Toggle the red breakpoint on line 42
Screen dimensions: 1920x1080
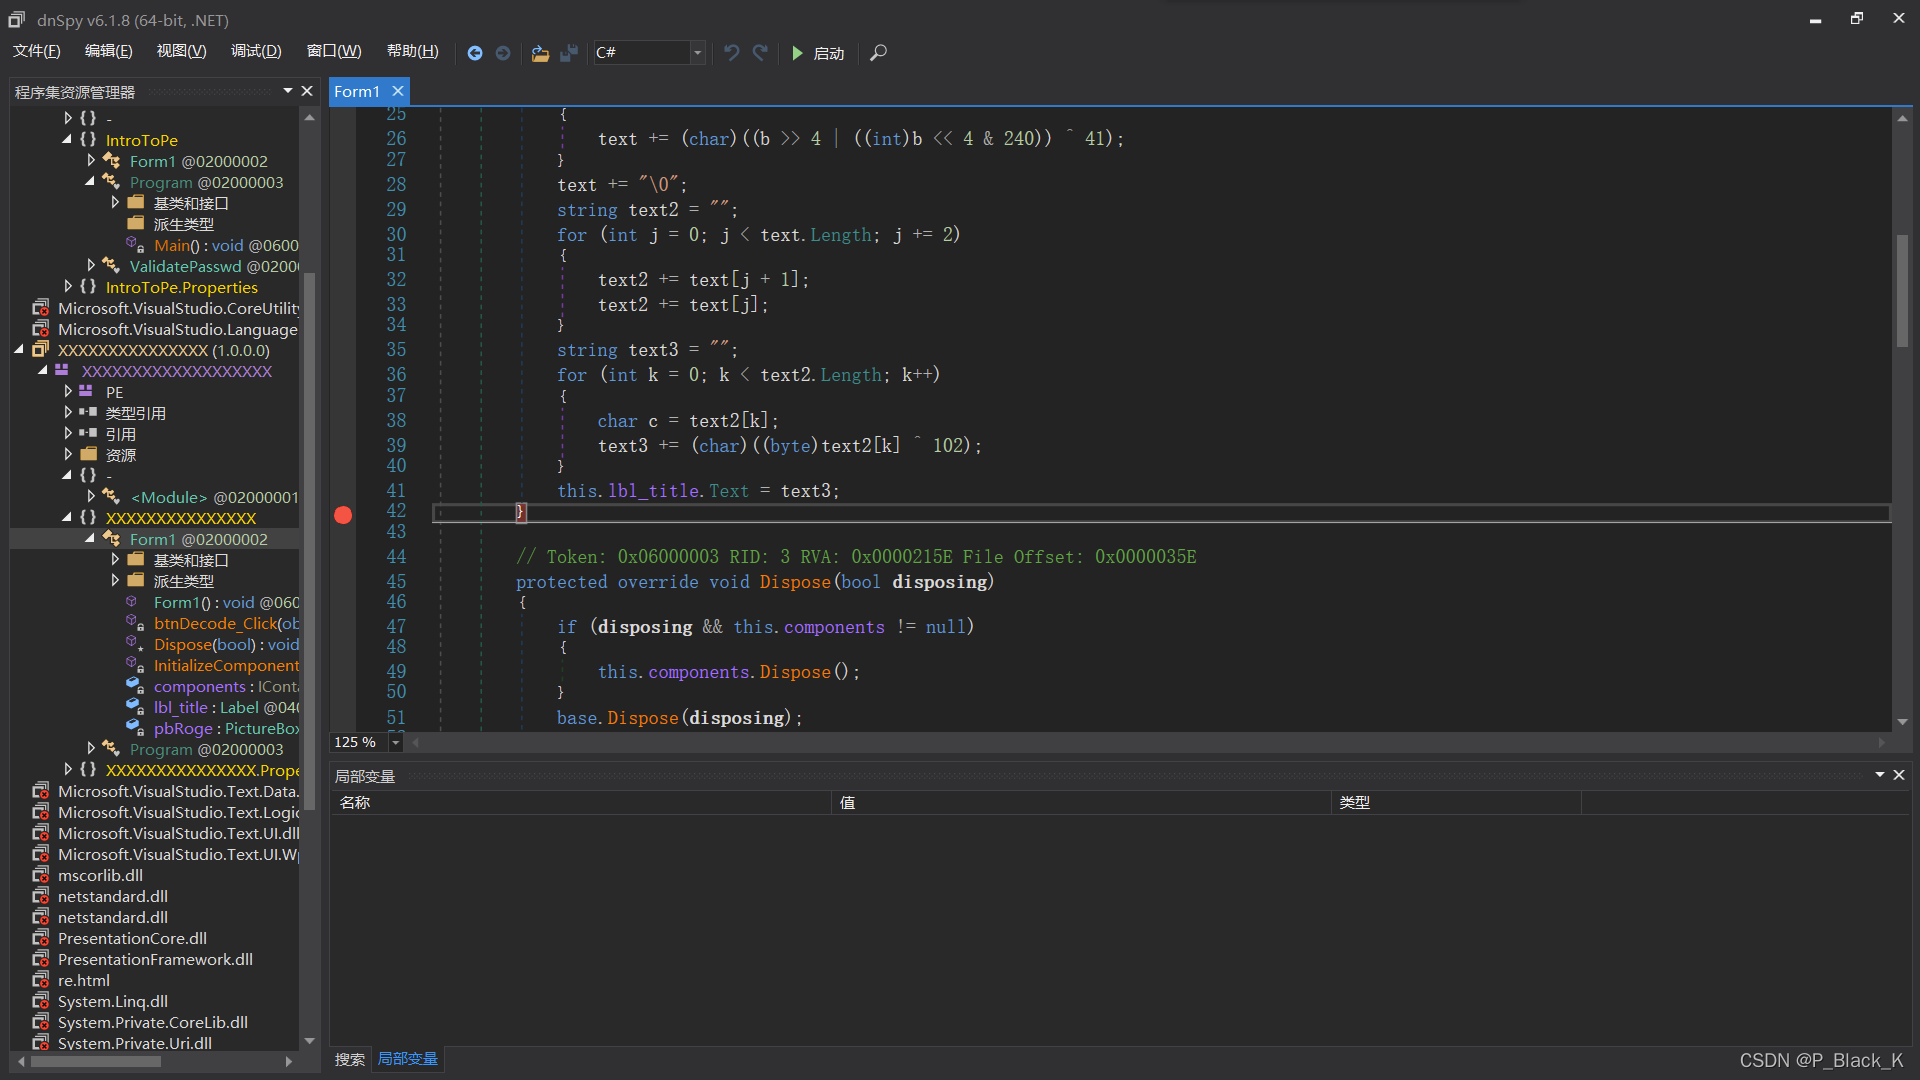pos(343,515)
